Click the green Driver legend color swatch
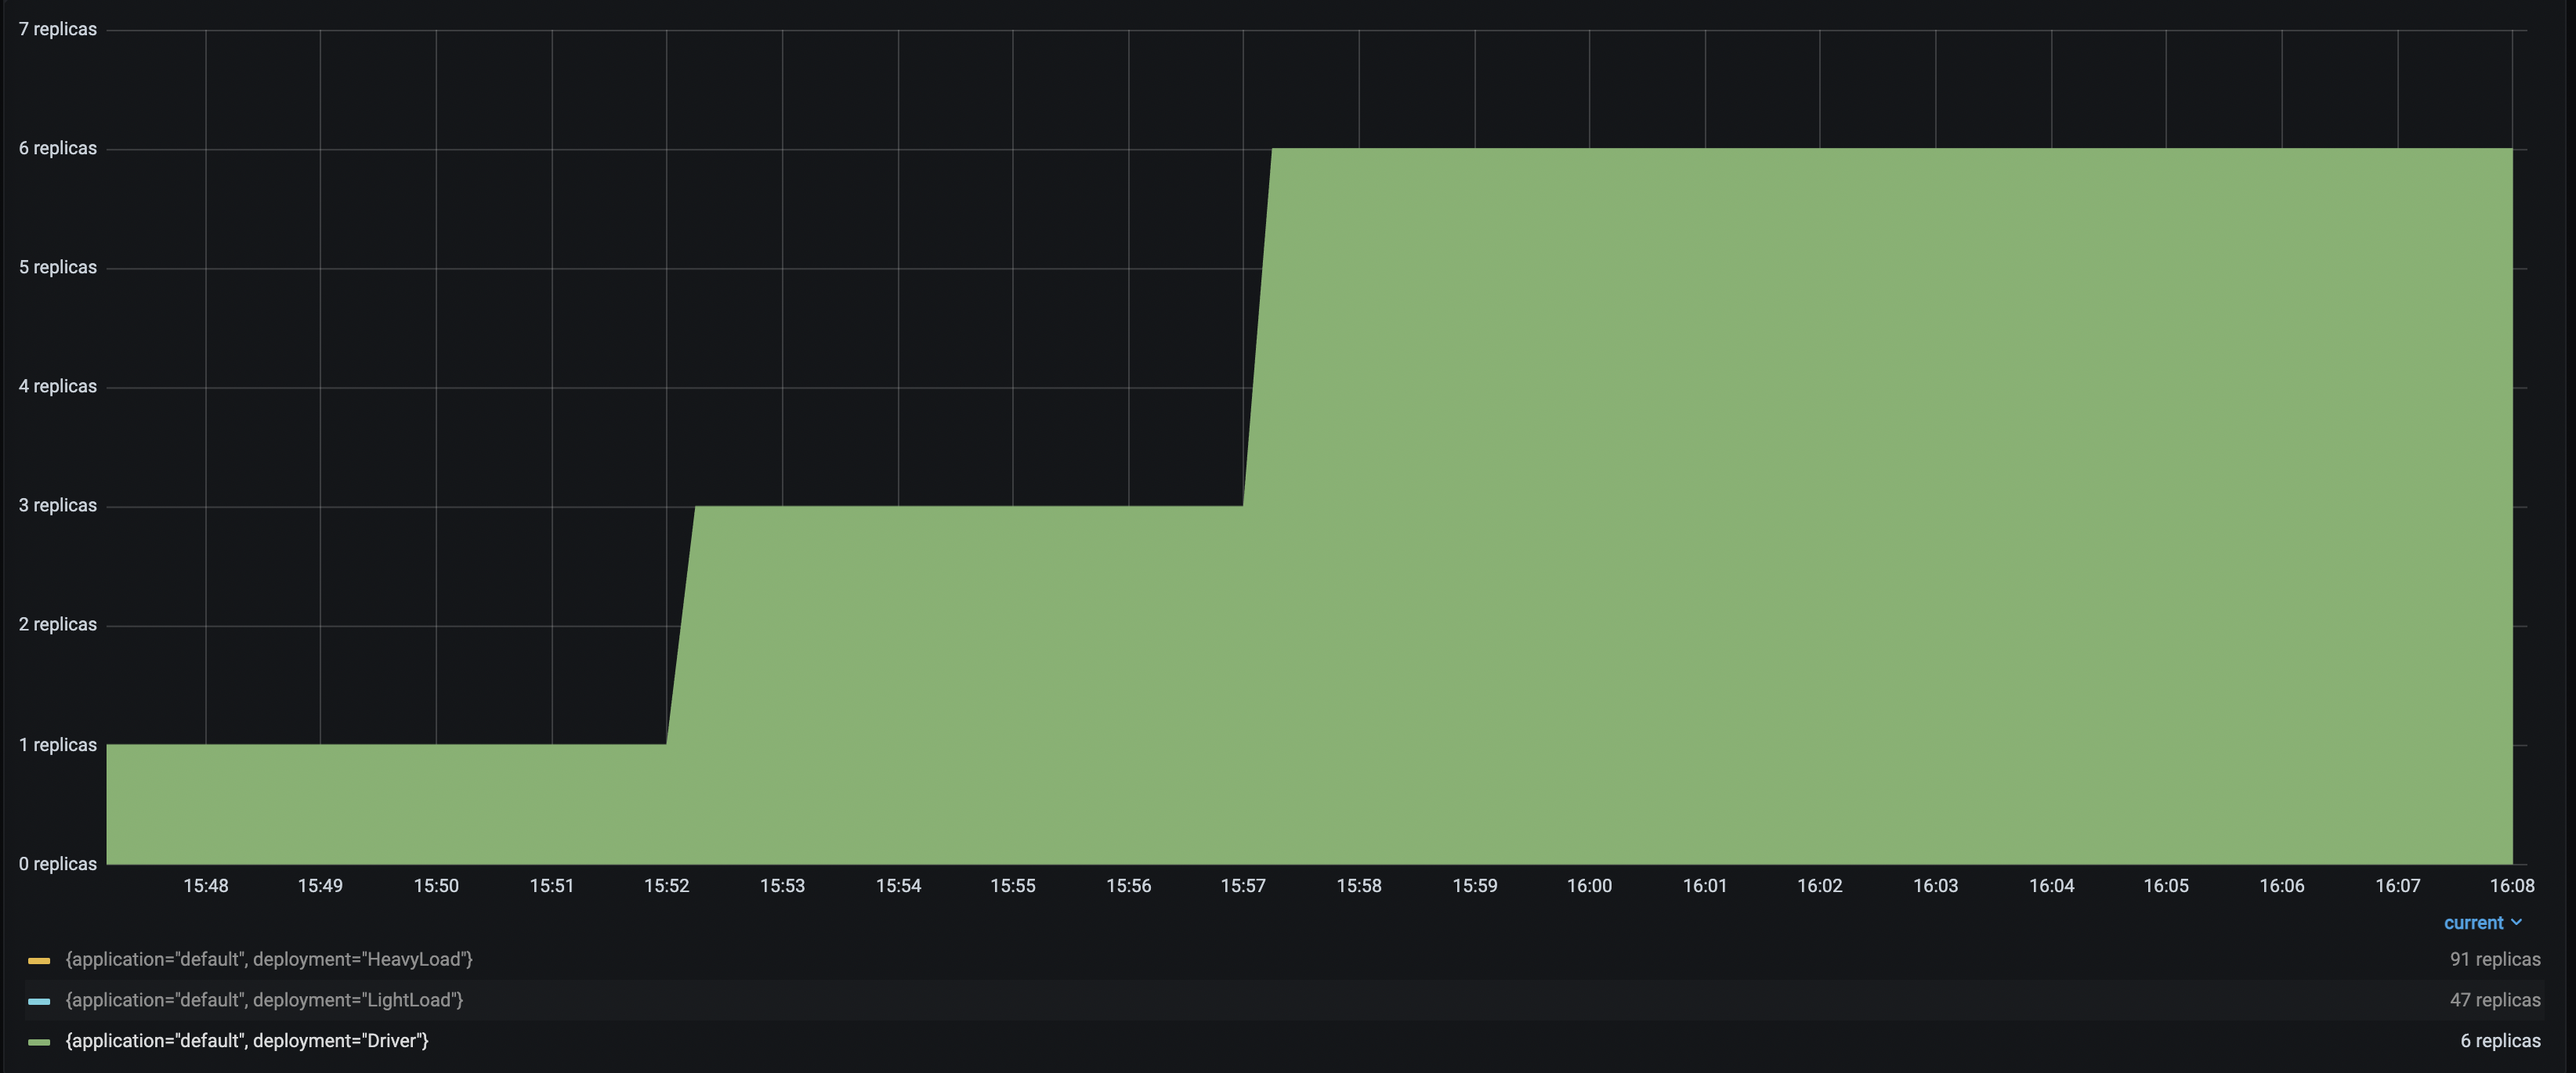 point(39,1042)
